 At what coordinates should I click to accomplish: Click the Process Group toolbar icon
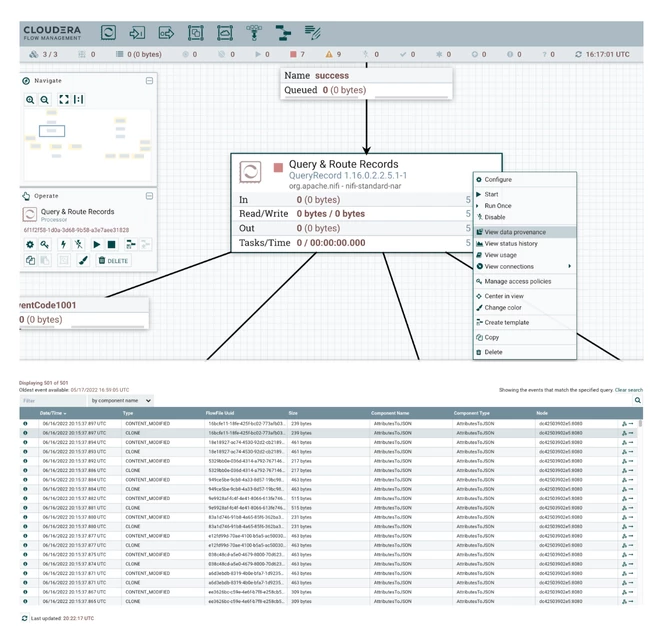(196, 32)
